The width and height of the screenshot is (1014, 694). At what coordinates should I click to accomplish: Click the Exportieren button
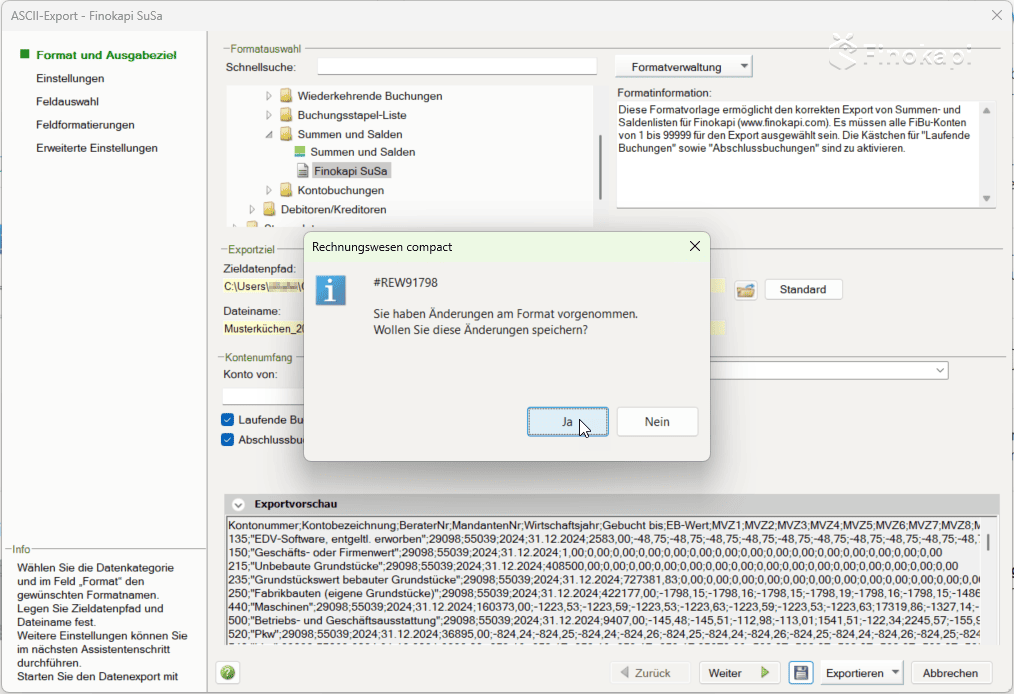[854, 673]
